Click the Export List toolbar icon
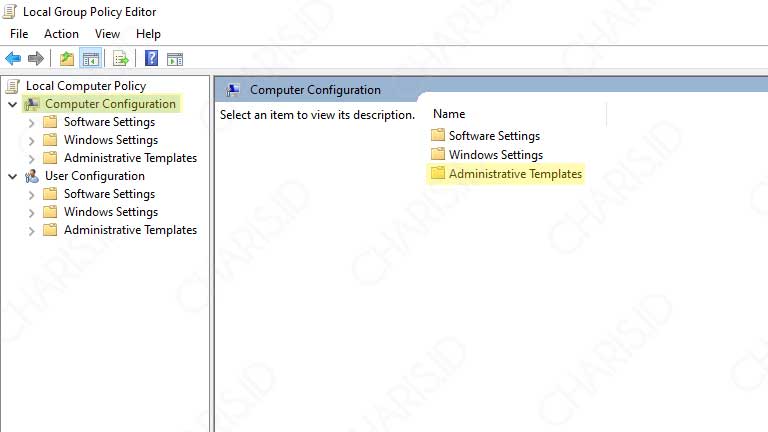This screenshot has height=432, width=768. pos(120,59)
